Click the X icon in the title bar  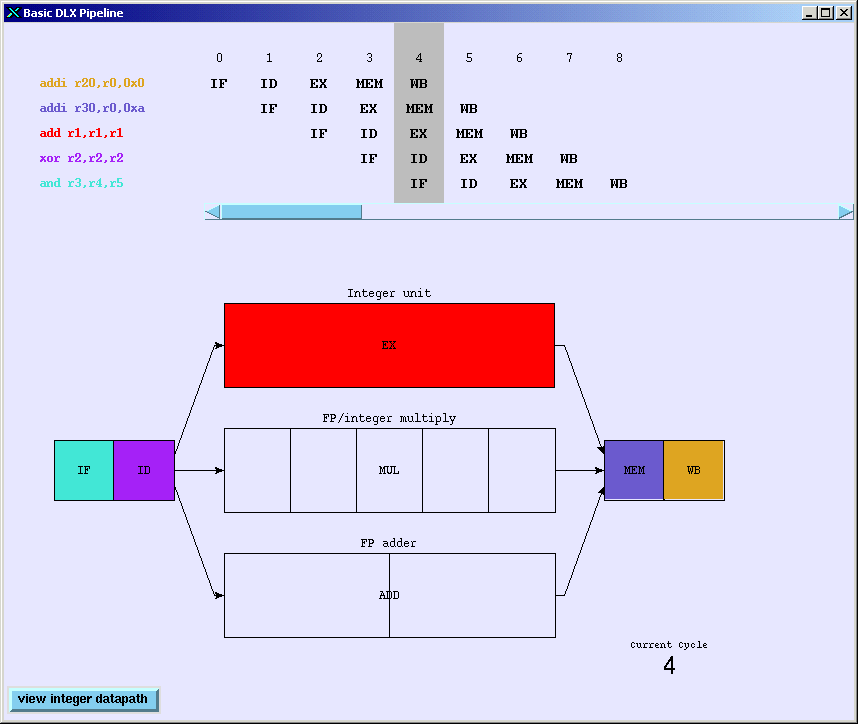pos(13,13)
